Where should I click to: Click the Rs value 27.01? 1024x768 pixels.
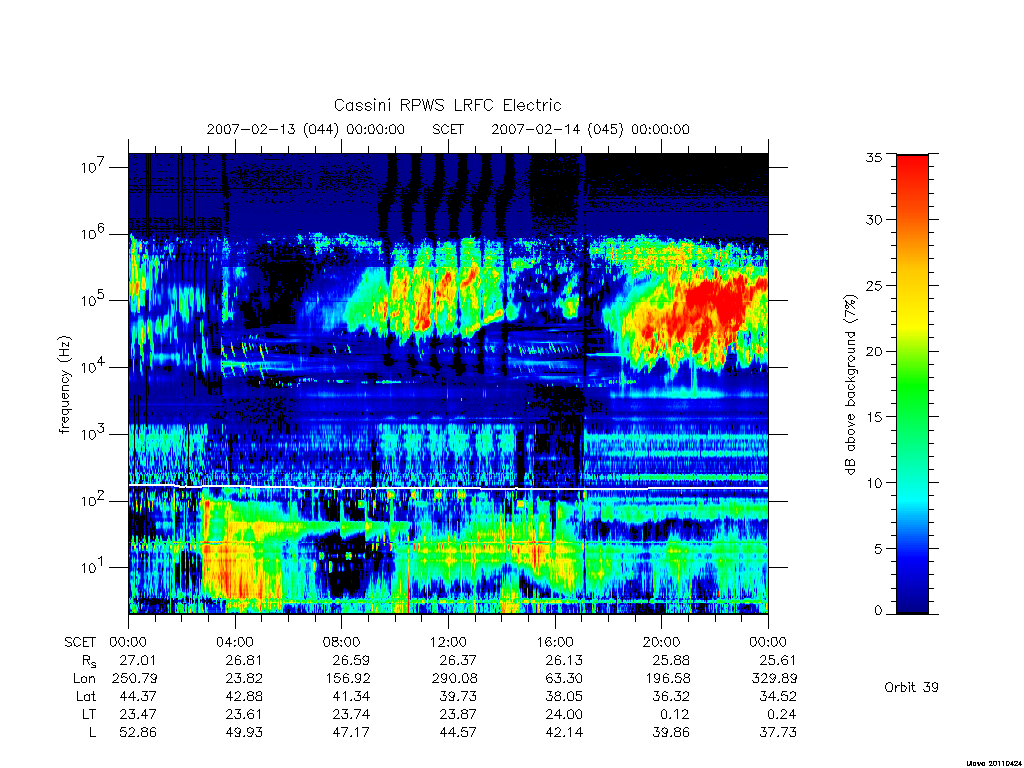coord(138,660)
